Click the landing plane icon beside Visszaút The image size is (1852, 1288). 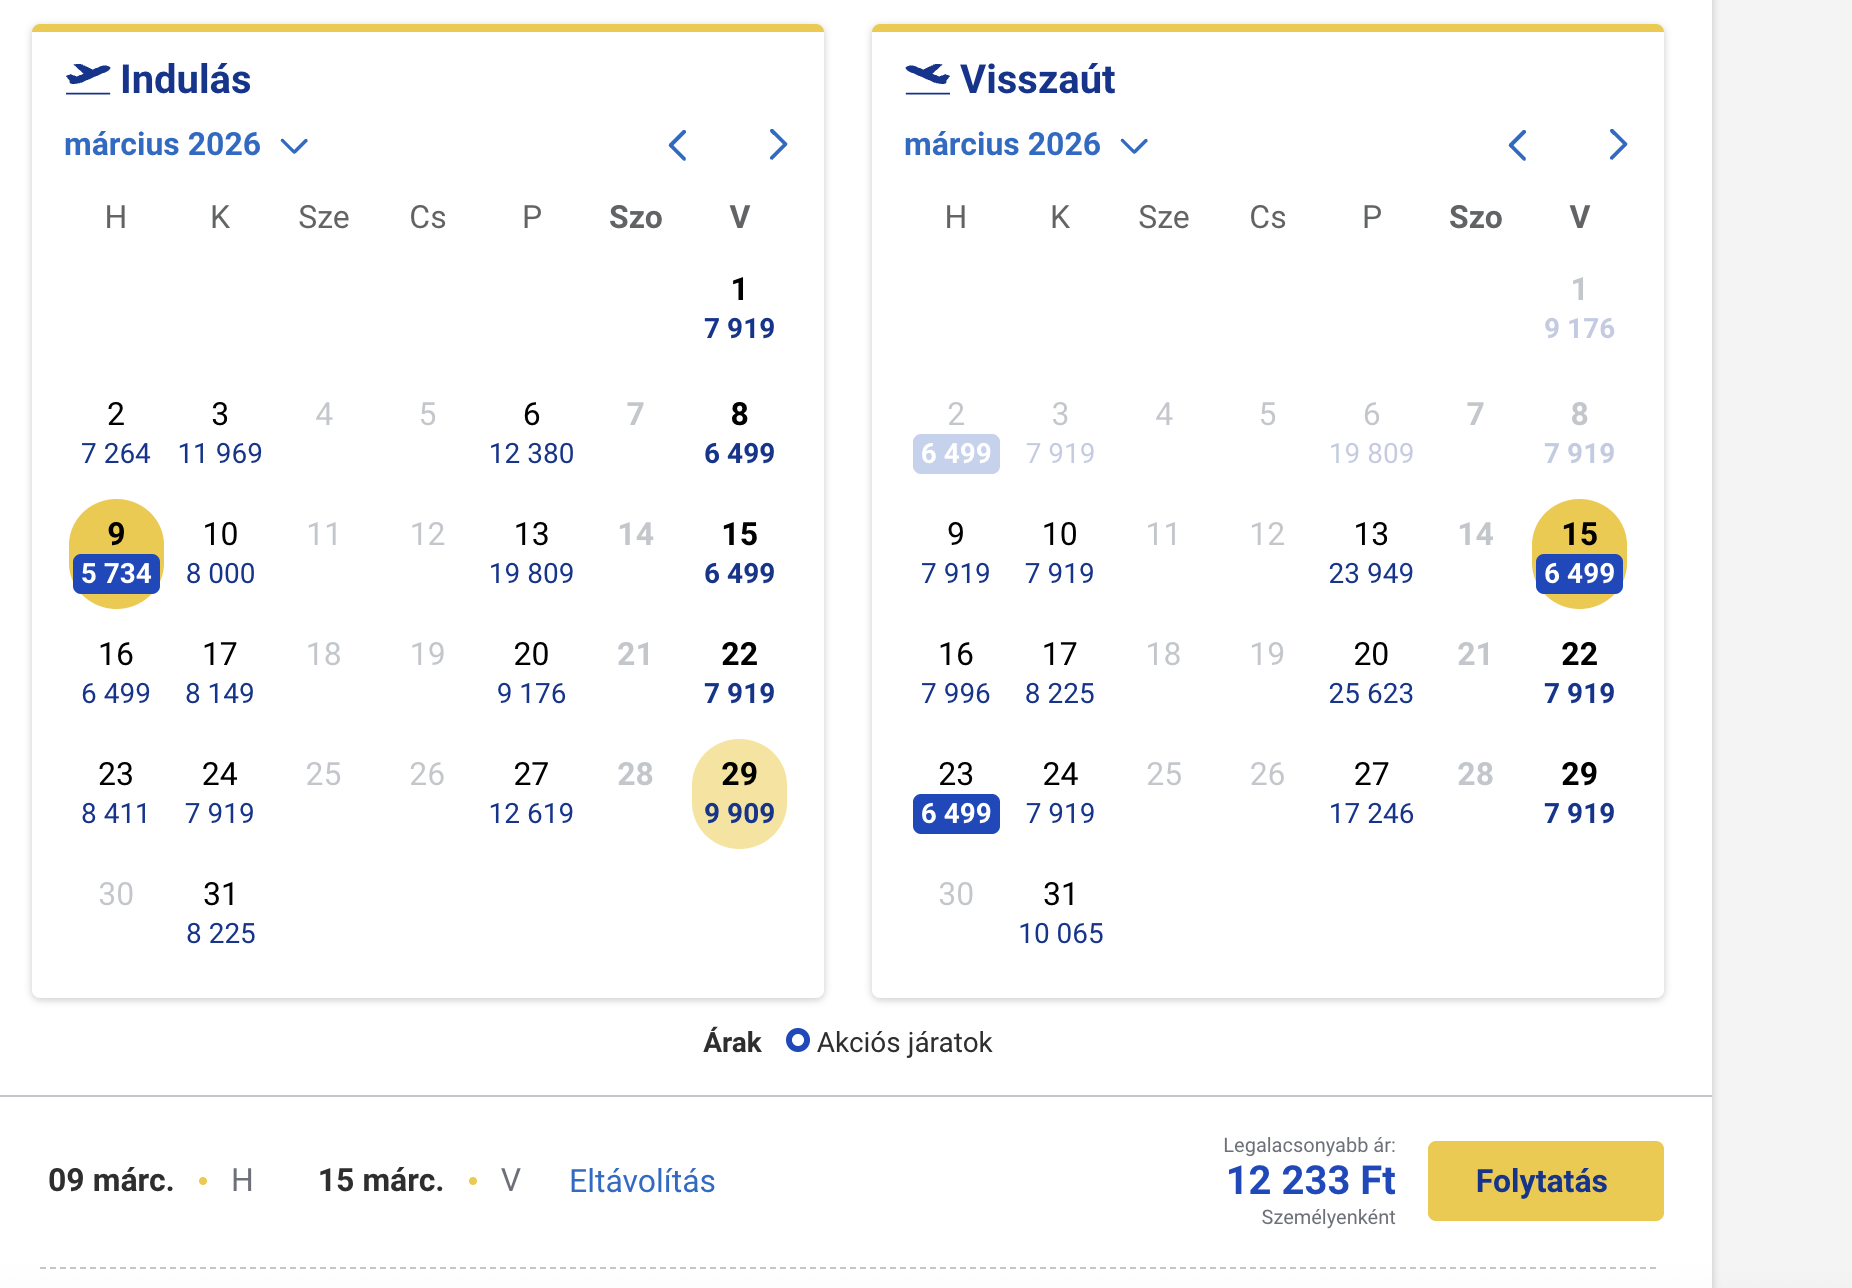[x=927, y=78]
